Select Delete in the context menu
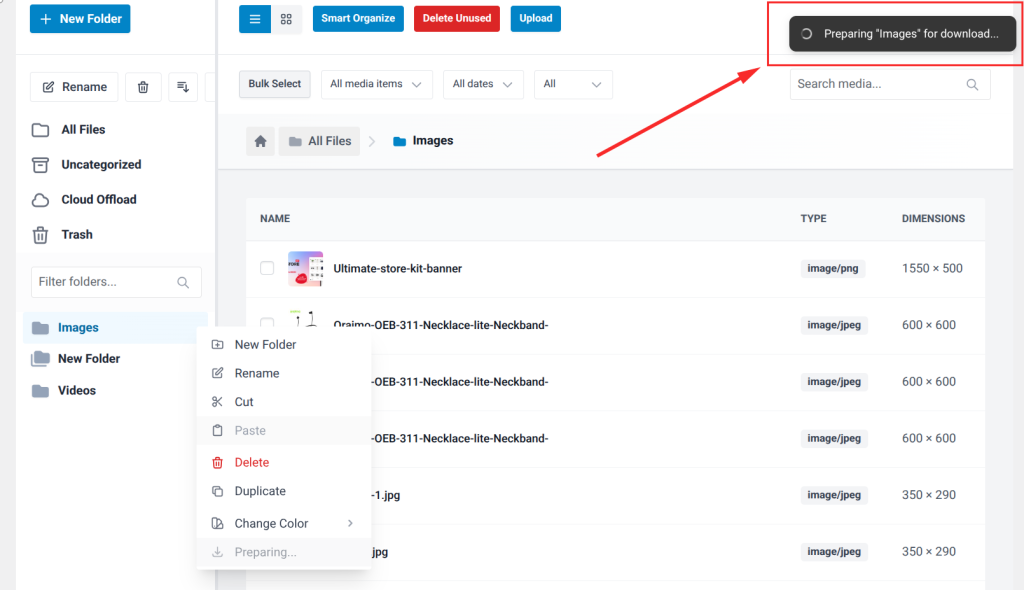Viewport: 1024px width, 590px height. point(251,462)
